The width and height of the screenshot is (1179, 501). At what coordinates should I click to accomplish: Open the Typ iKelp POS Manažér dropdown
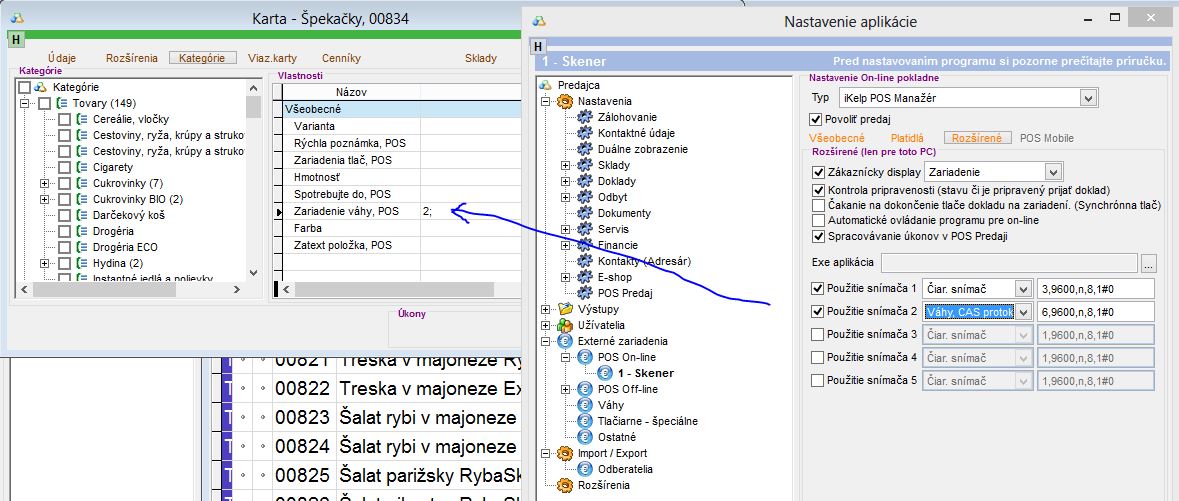pos(1088,98)
